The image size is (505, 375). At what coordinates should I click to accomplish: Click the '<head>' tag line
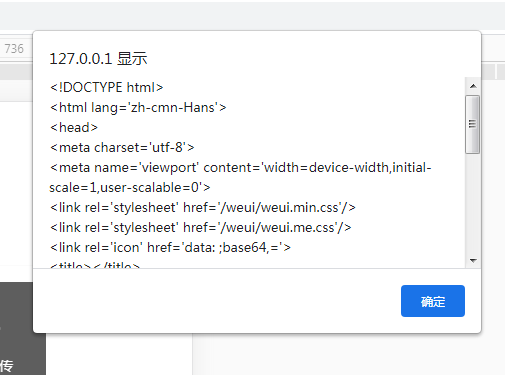74,127
